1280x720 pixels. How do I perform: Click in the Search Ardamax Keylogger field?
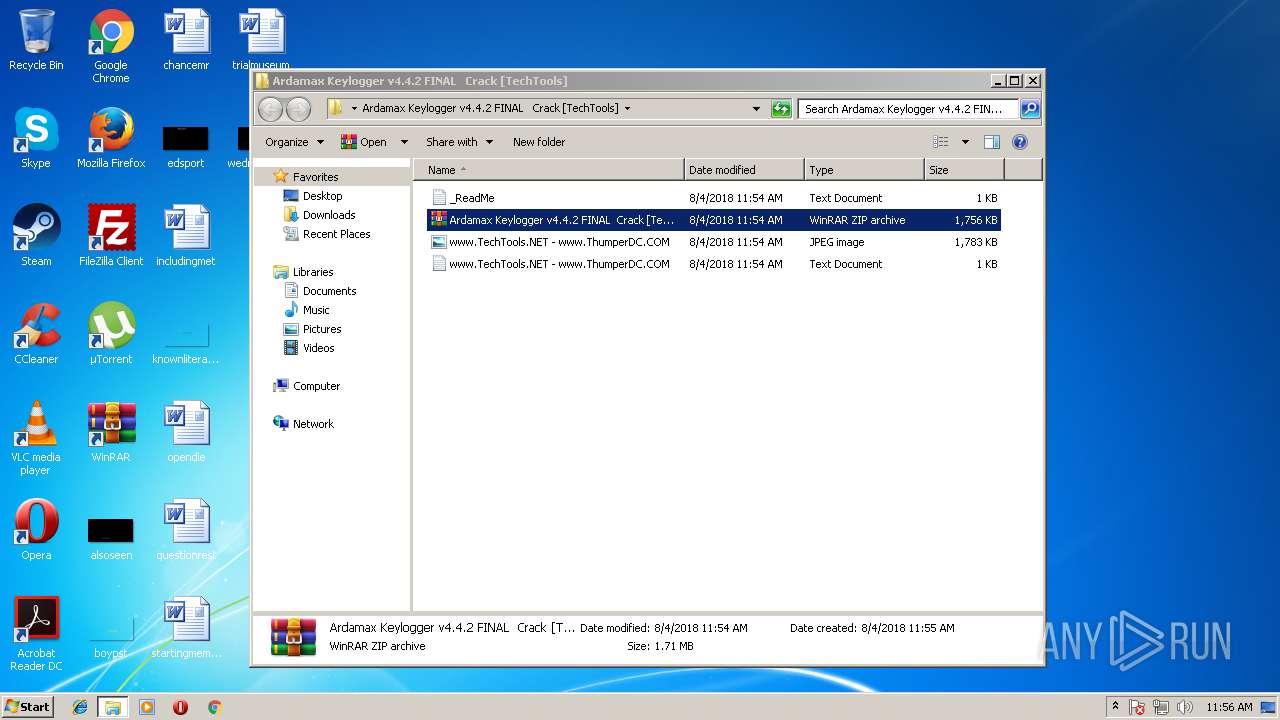click(x=908, y=108)
